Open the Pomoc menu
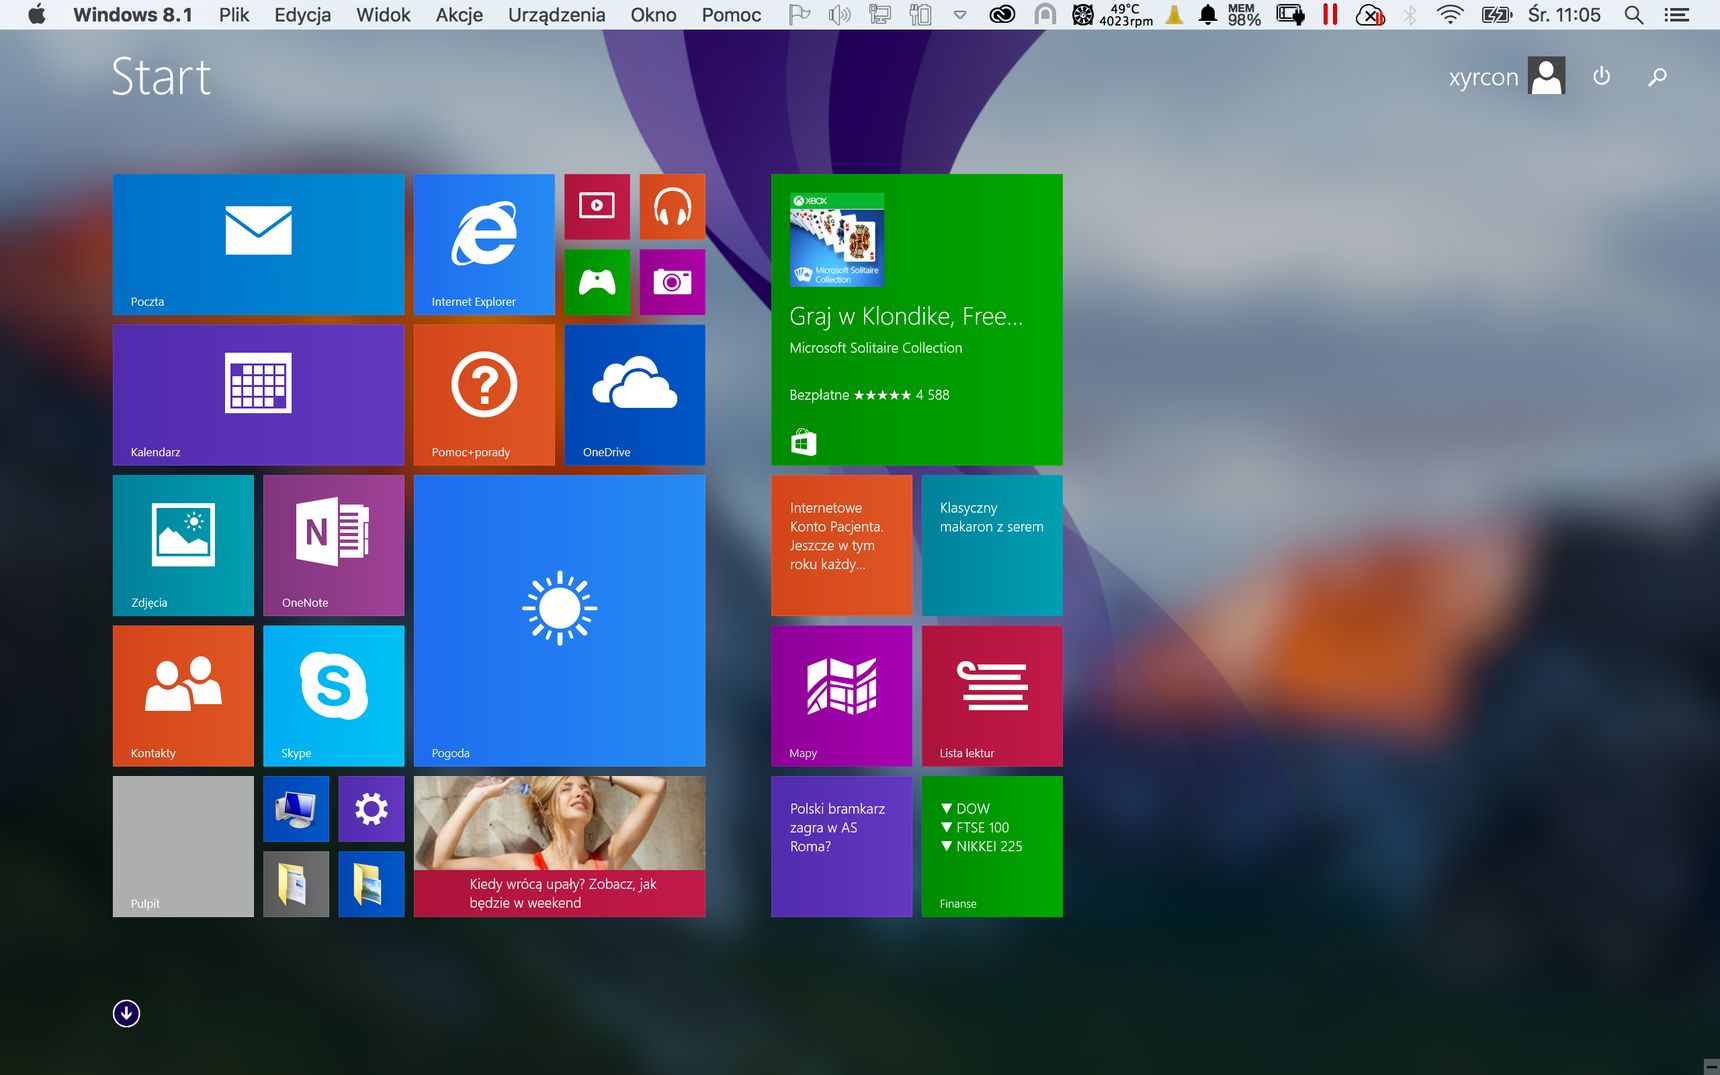The height and width of the screenshot is (1075, 1720). coord(731,15)
